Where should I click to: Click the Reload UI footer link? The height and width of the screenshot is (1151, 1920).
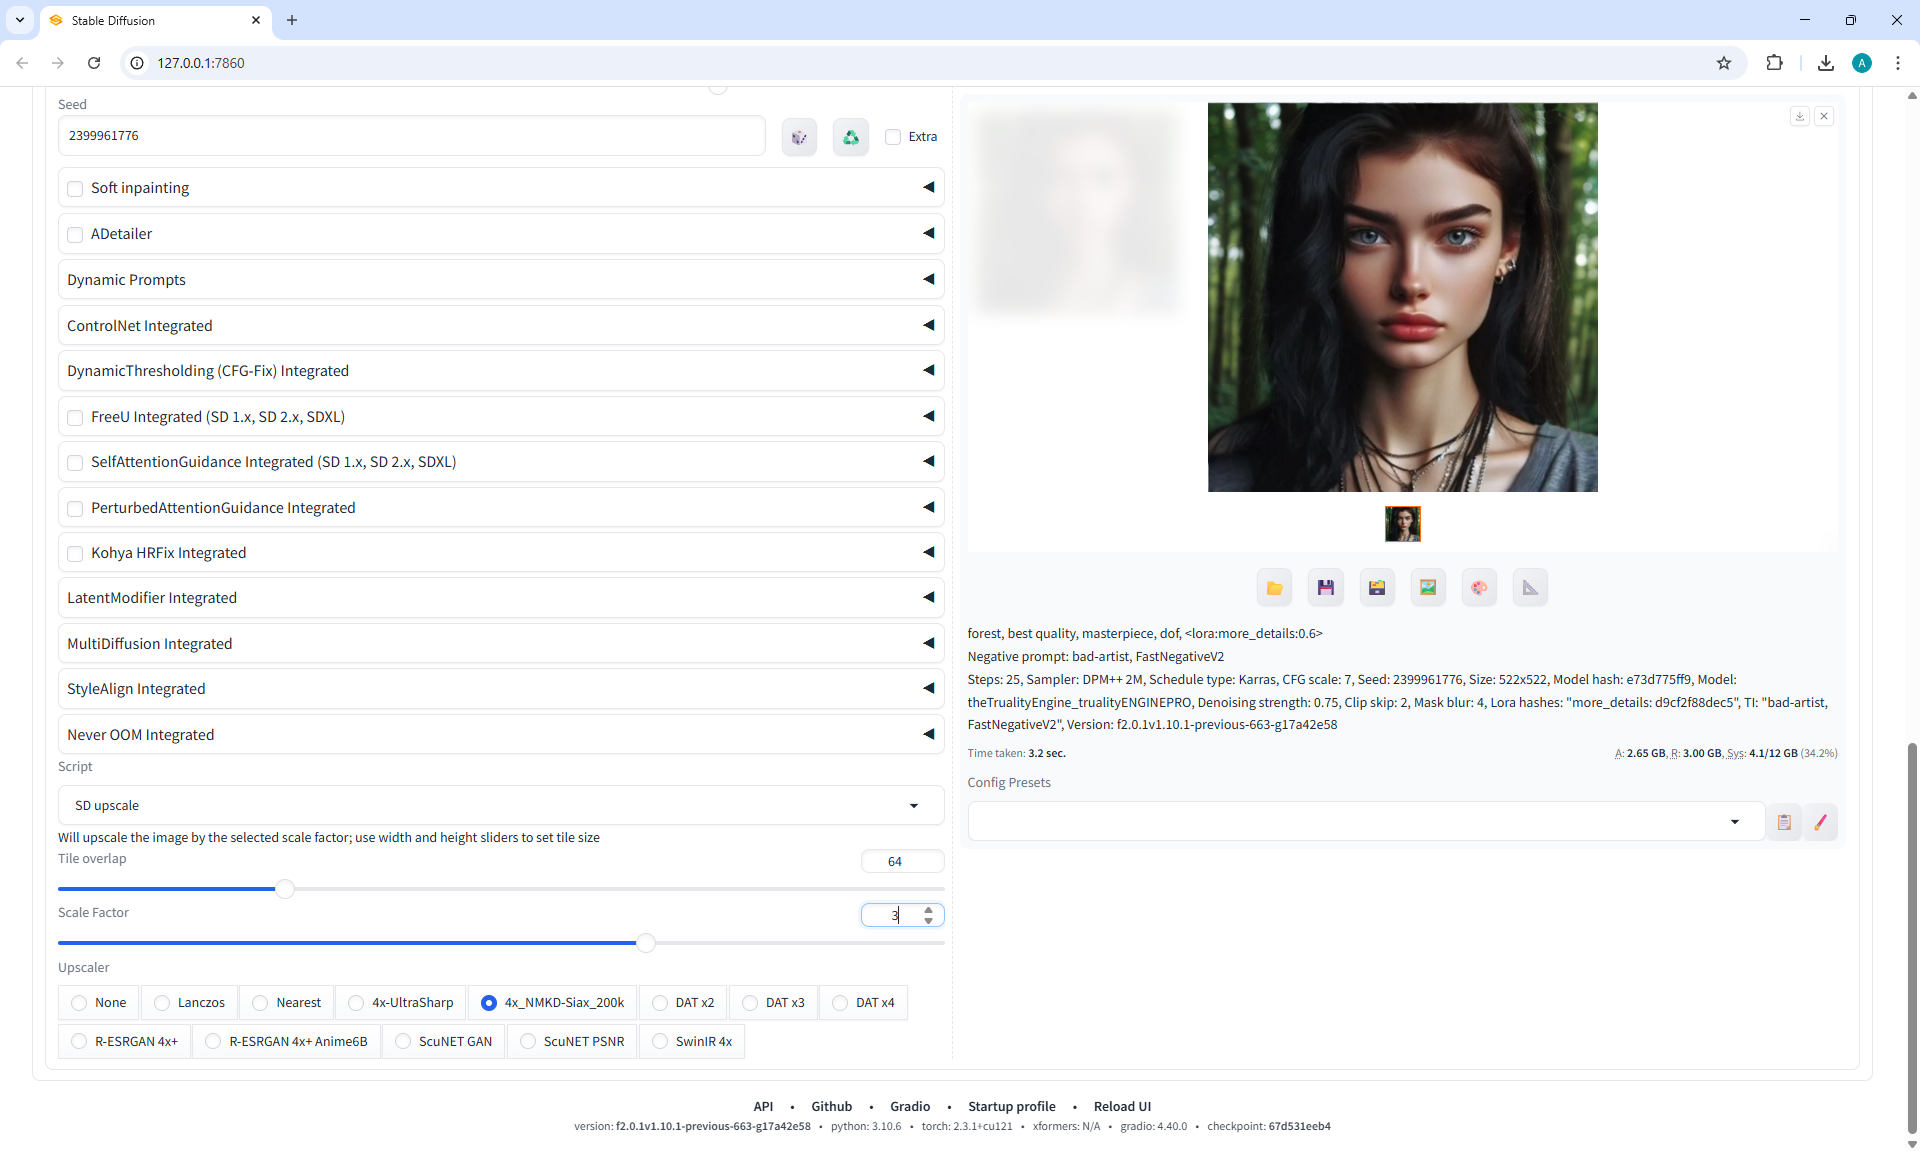click(1122, 1106)
